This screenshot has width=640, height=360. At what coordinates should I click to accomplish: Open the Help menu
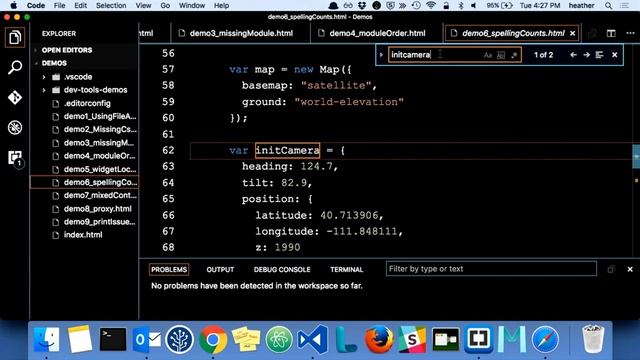(x=221, y=5)
